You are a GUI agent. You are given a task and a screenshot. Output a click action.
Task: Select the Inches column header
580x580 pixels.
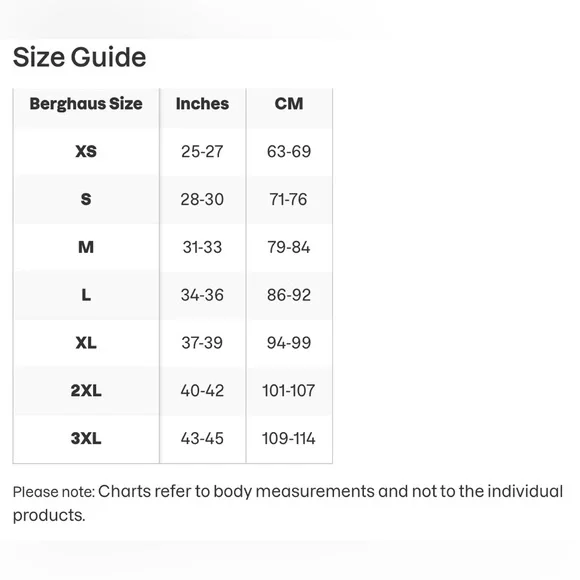tap(202, 104)
